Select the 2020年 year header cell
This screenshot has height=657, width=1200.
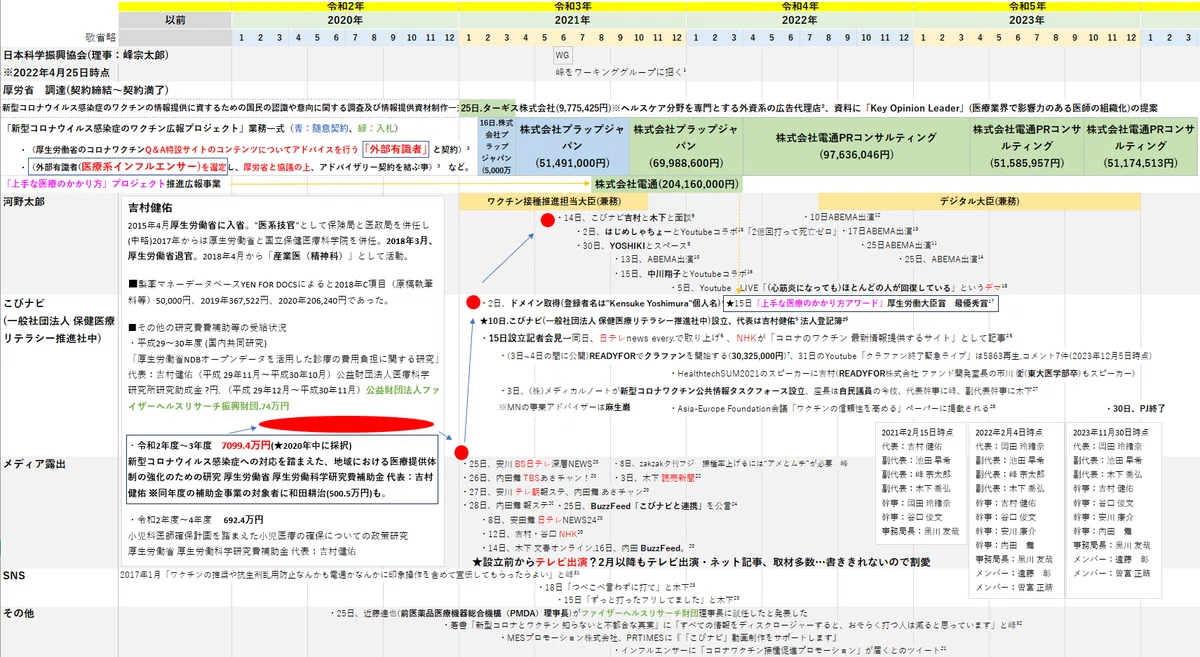point(346,20)
